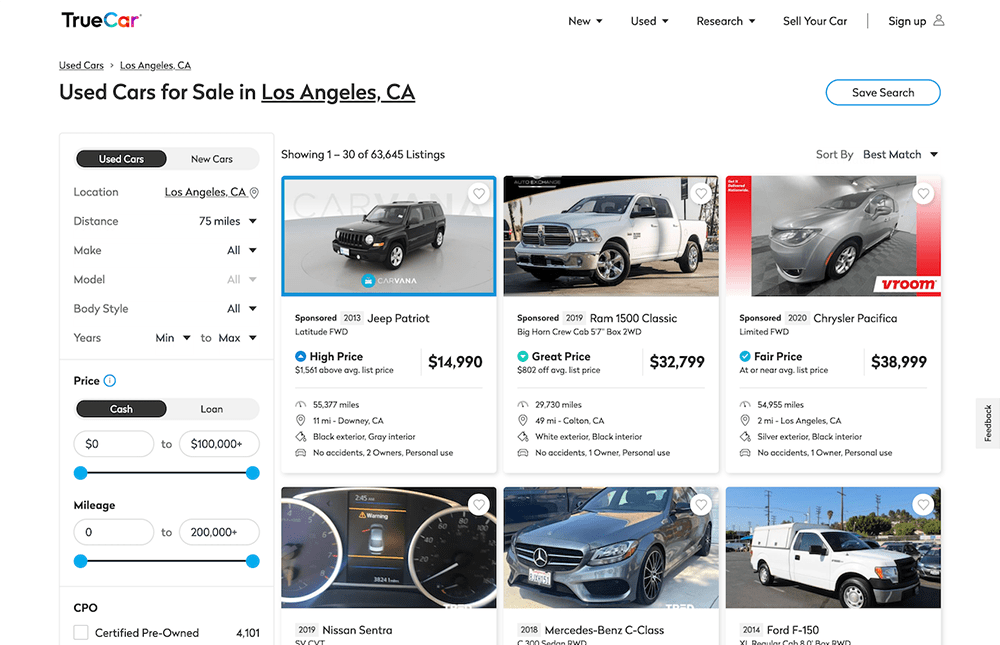This screenshot has height=645, width=1000.
Task: Follow the Used Cars breadcrumb link
Action: tap(81, 64)
